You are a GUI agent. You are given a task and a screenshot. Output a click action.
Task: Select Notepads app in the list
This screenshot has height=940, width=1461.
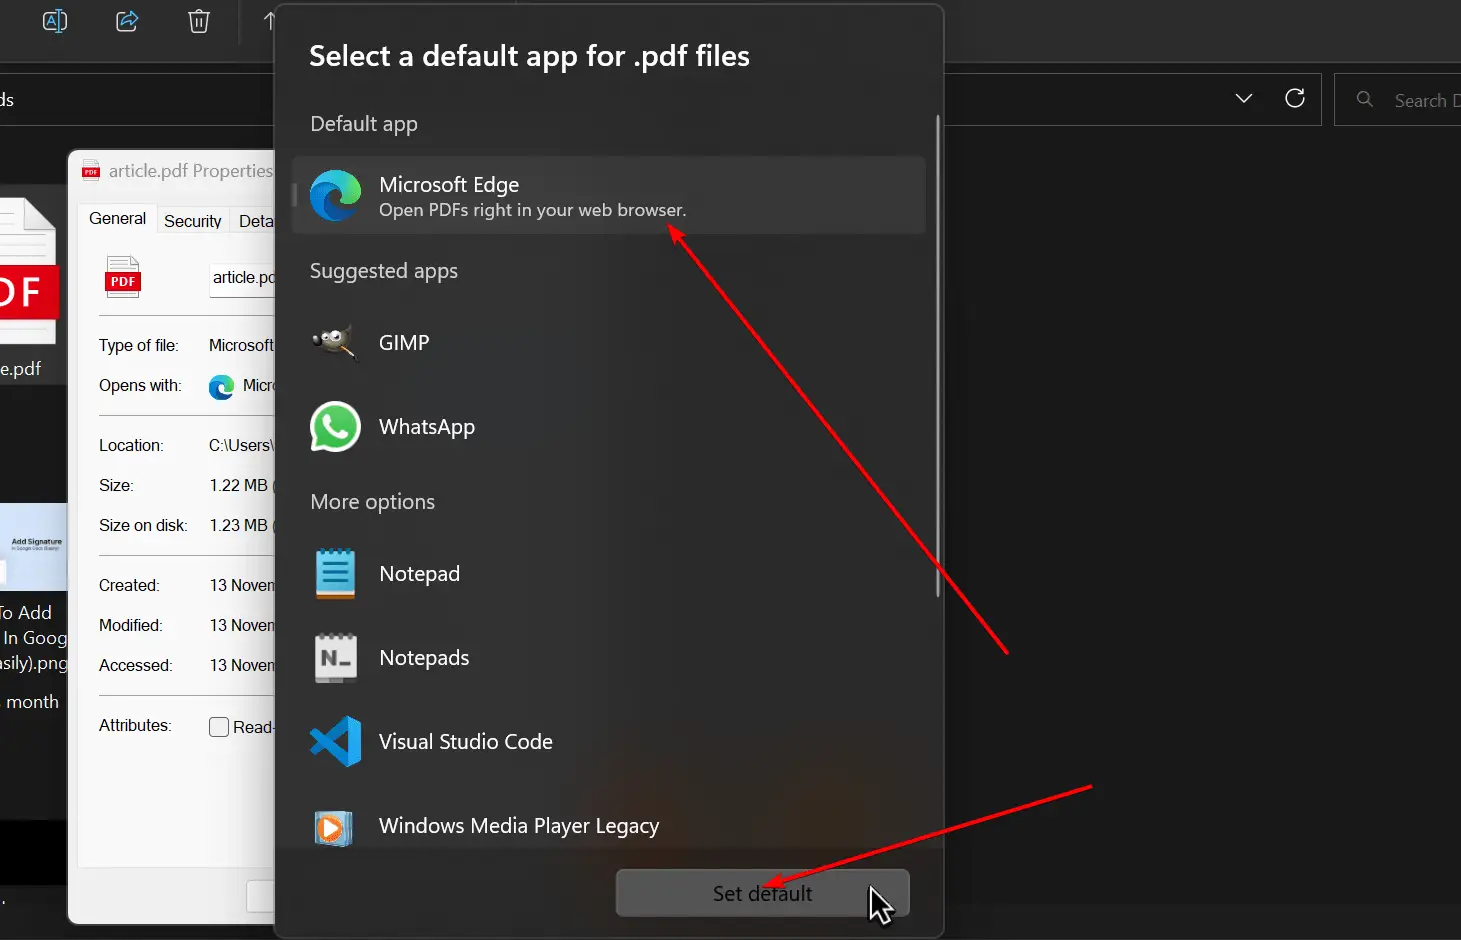tap(609, 658)
